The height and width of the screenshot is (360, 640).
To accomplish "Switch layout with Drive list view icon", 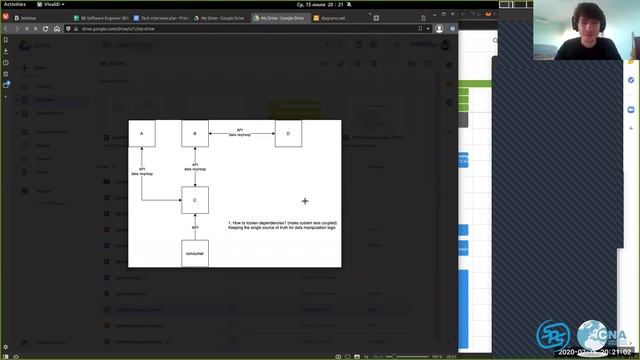I will (411, 64).
